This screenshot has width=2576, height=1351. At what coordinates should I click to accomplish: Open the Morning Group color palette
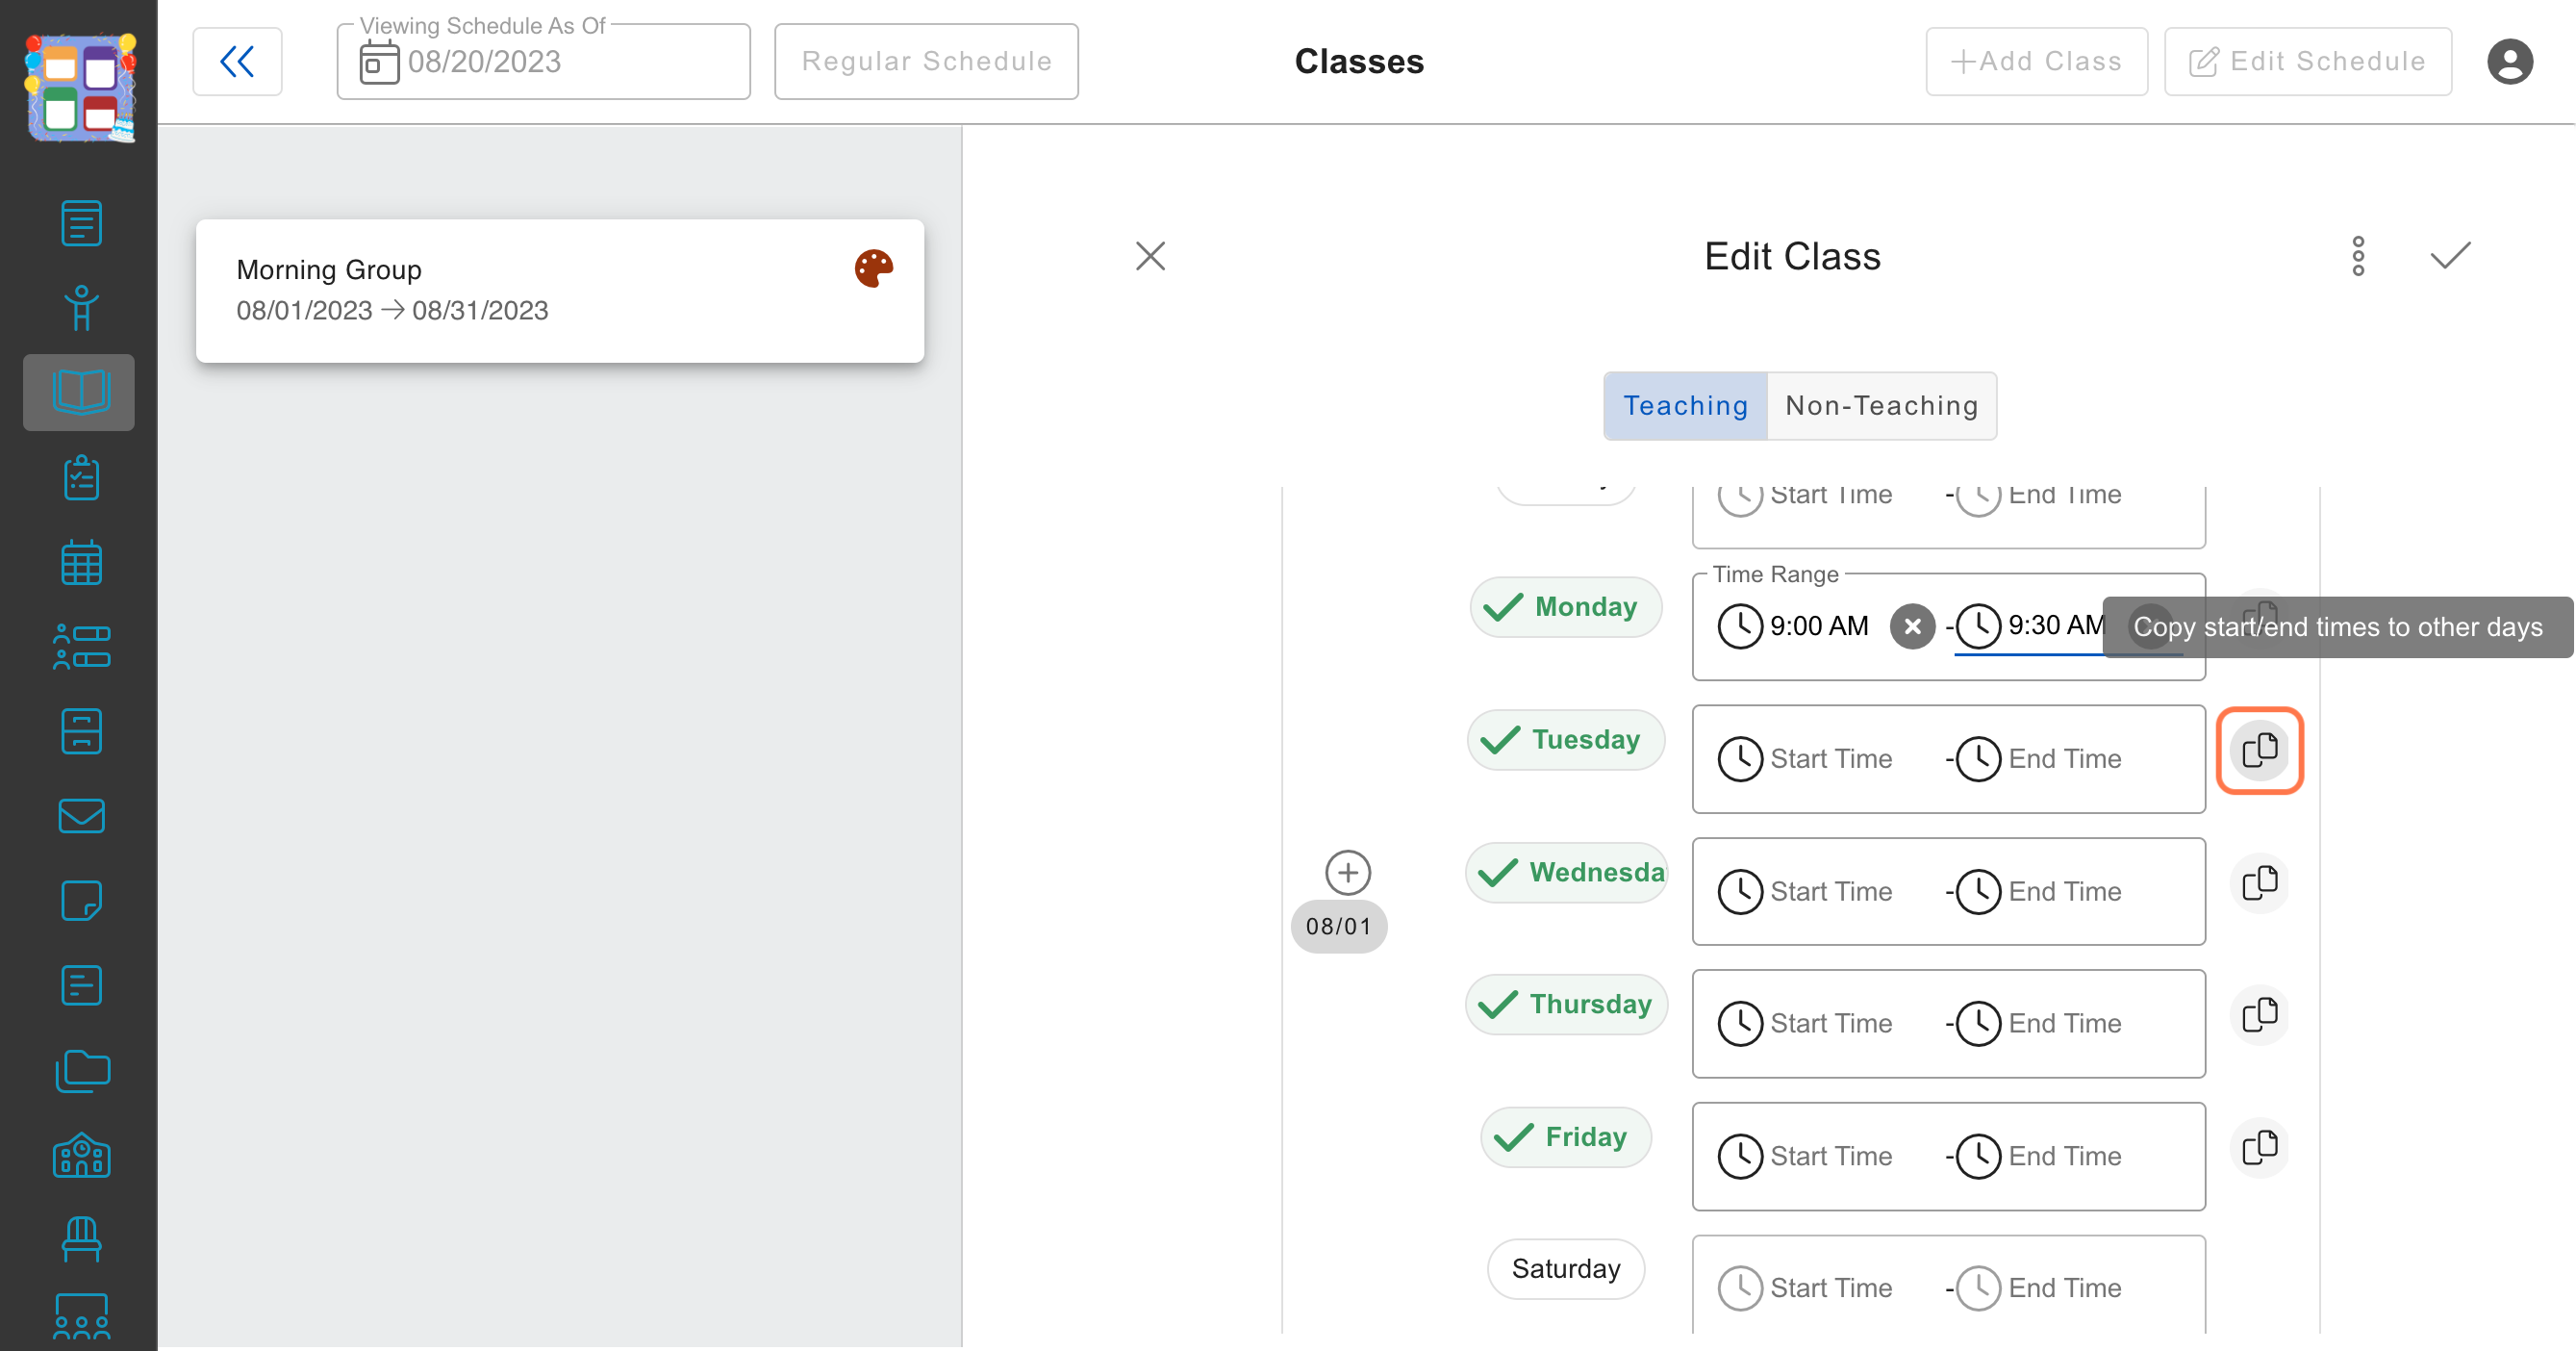click(873, 268)
